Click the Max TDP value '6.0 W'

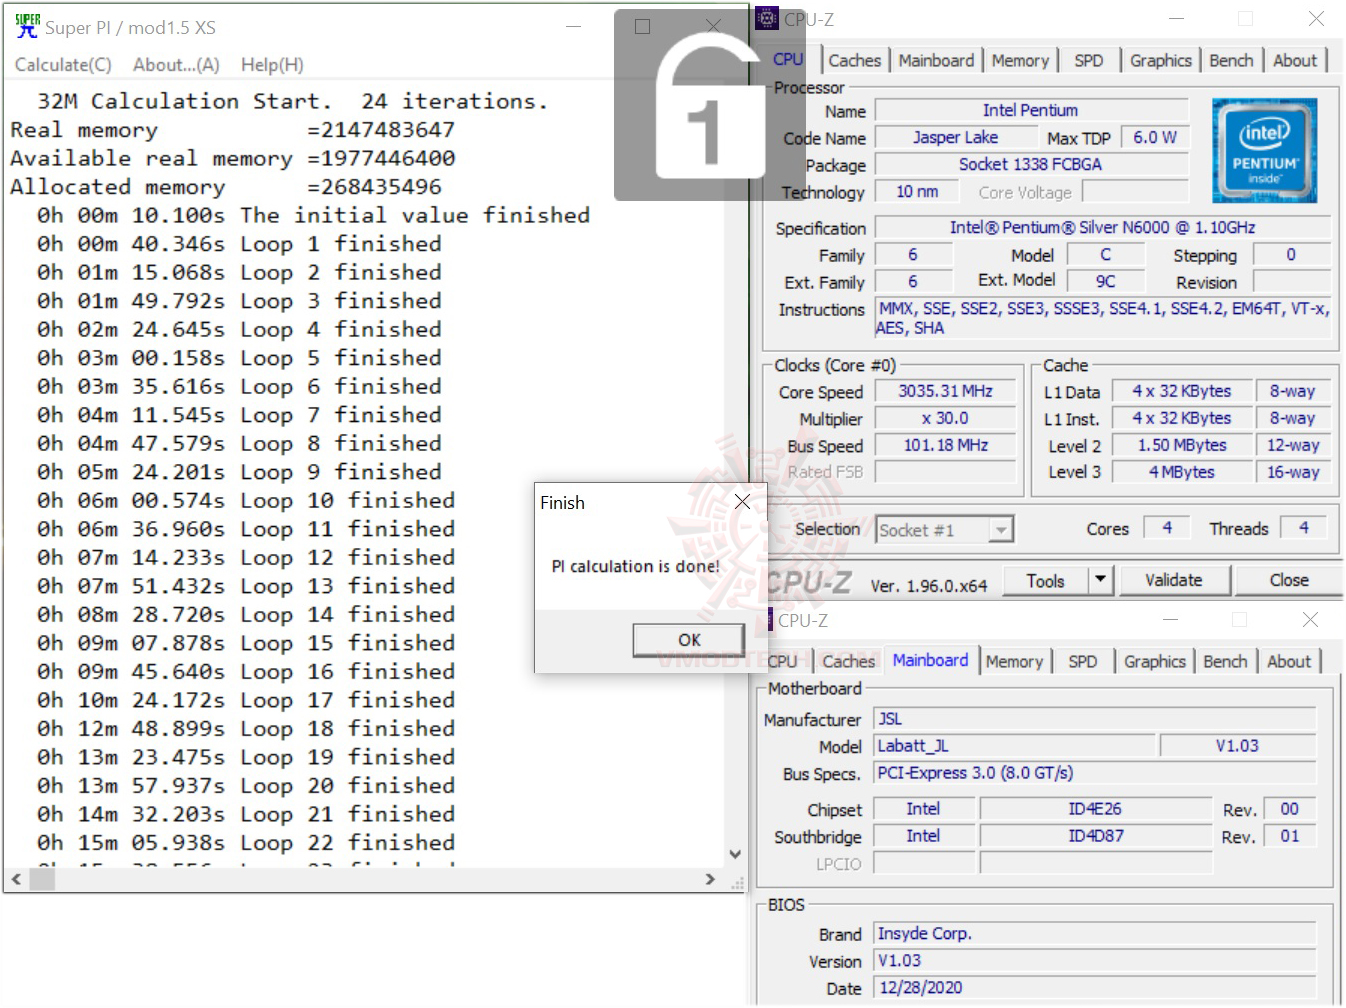pos(1155,137)
